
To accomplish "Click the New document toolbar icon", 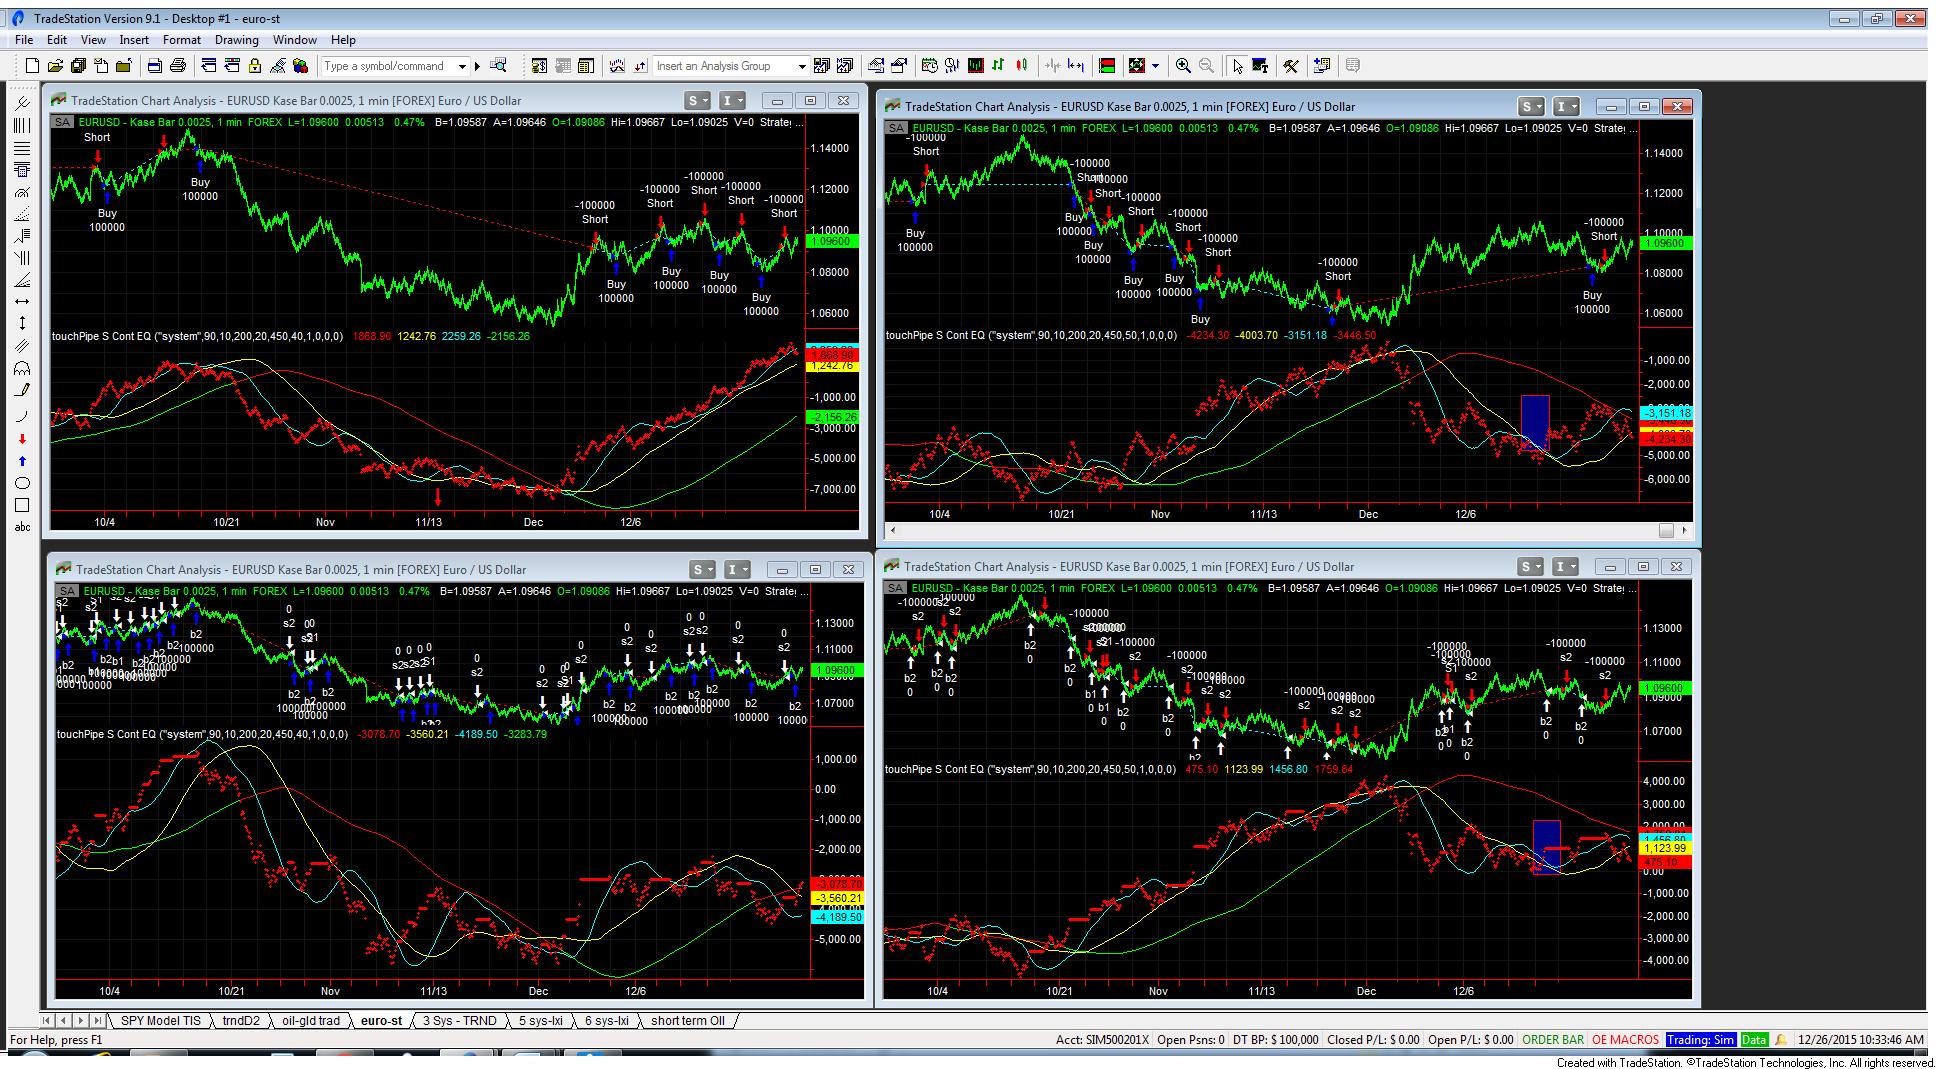I will pos(32,66).
